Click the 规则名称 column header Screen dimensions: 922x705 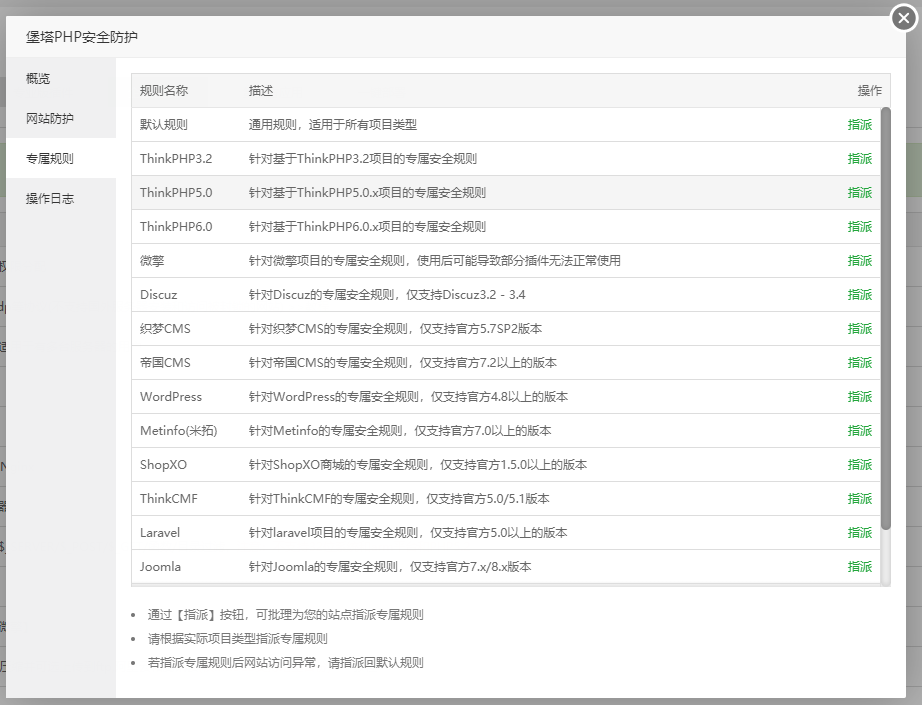[163, 91]
